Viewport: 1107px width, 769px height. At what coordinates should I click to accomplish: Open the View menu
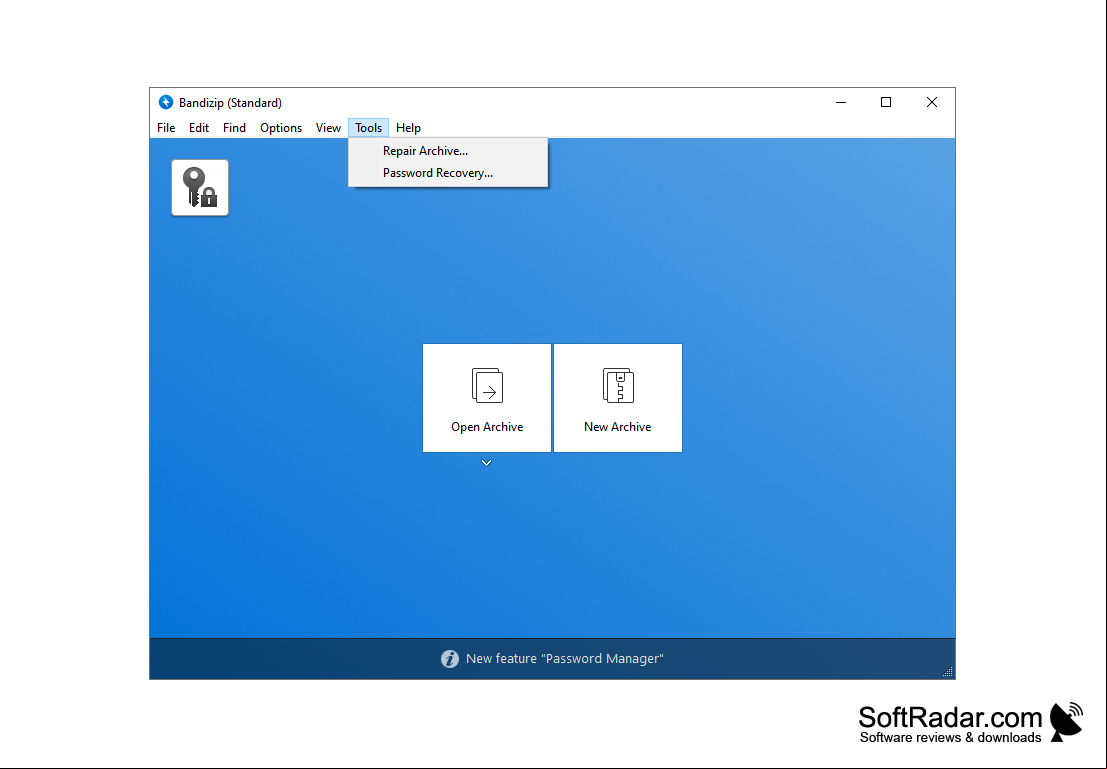coord(328,128)
